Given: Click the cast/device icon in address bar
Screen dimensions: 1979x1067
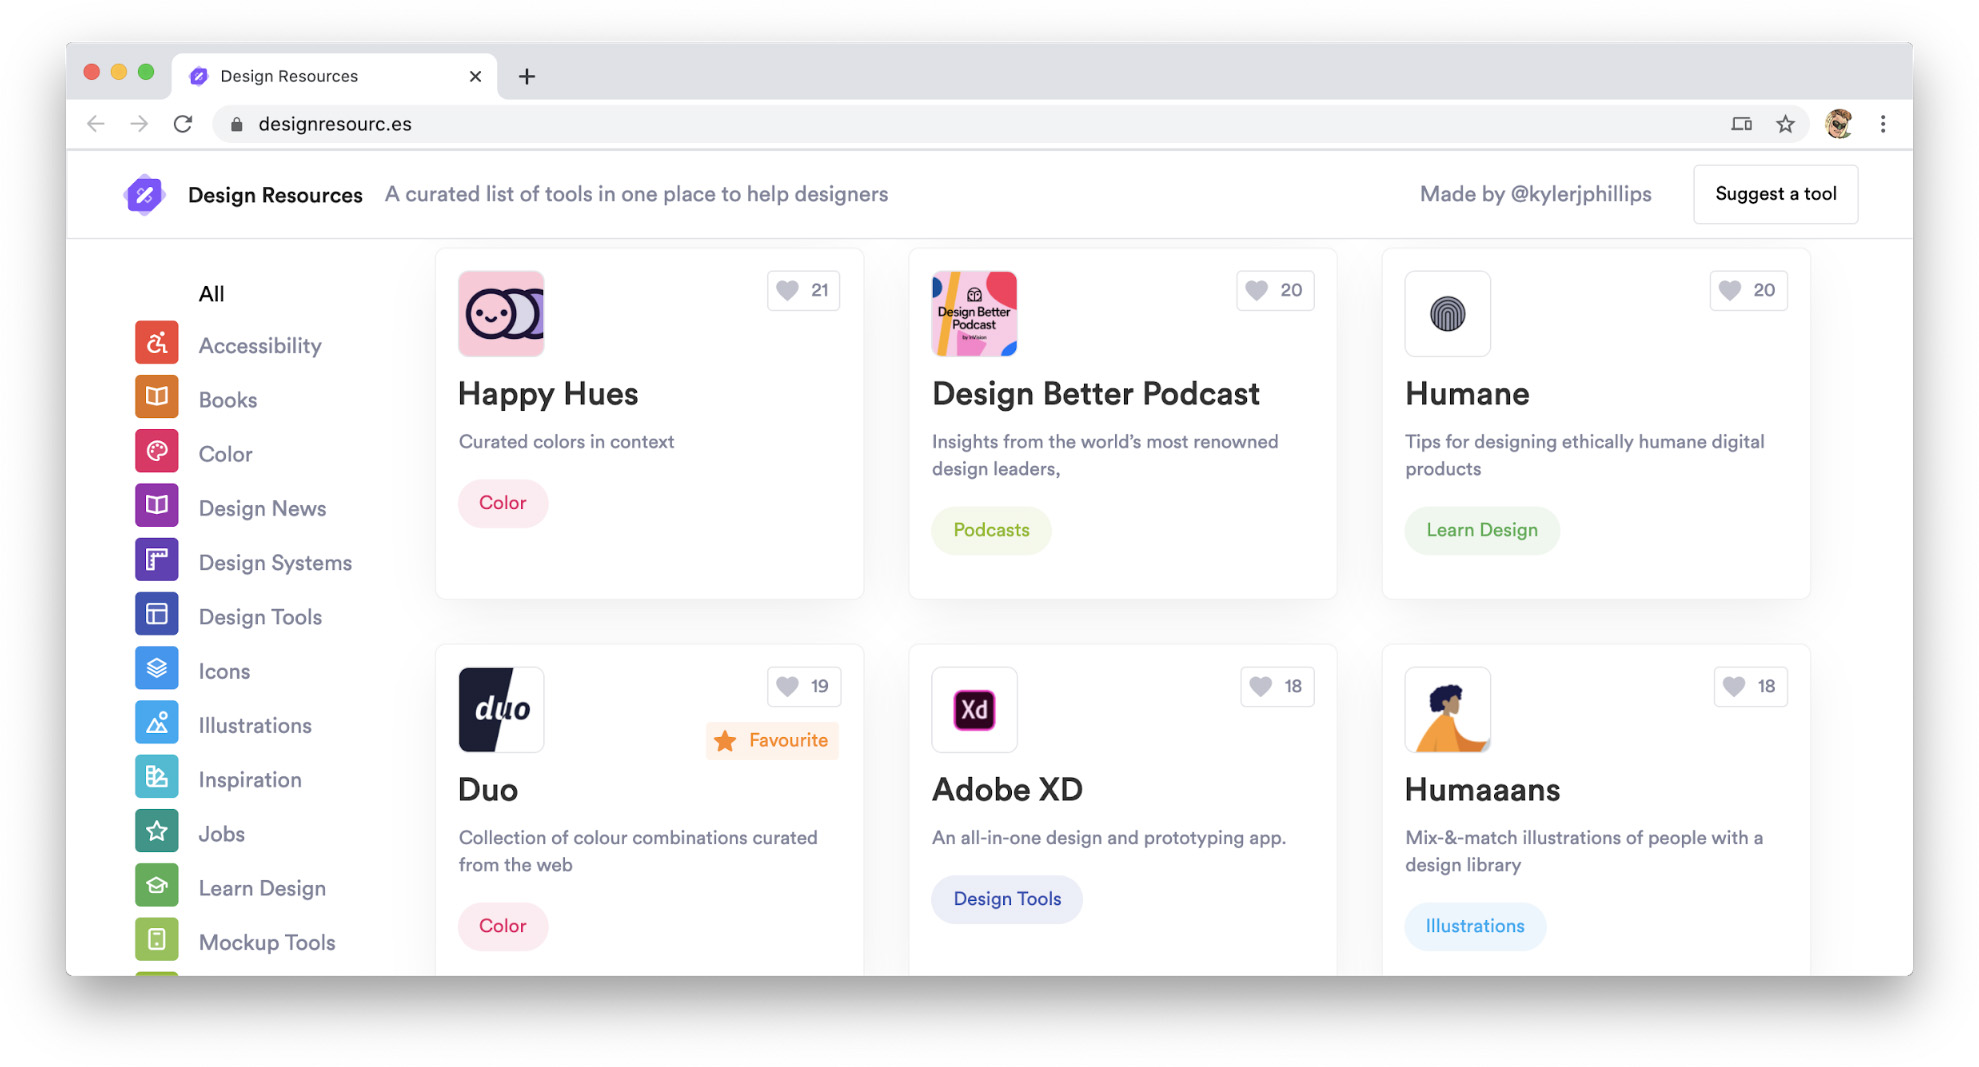Looking at the screenshot, I should click(x=1742, y=124).
